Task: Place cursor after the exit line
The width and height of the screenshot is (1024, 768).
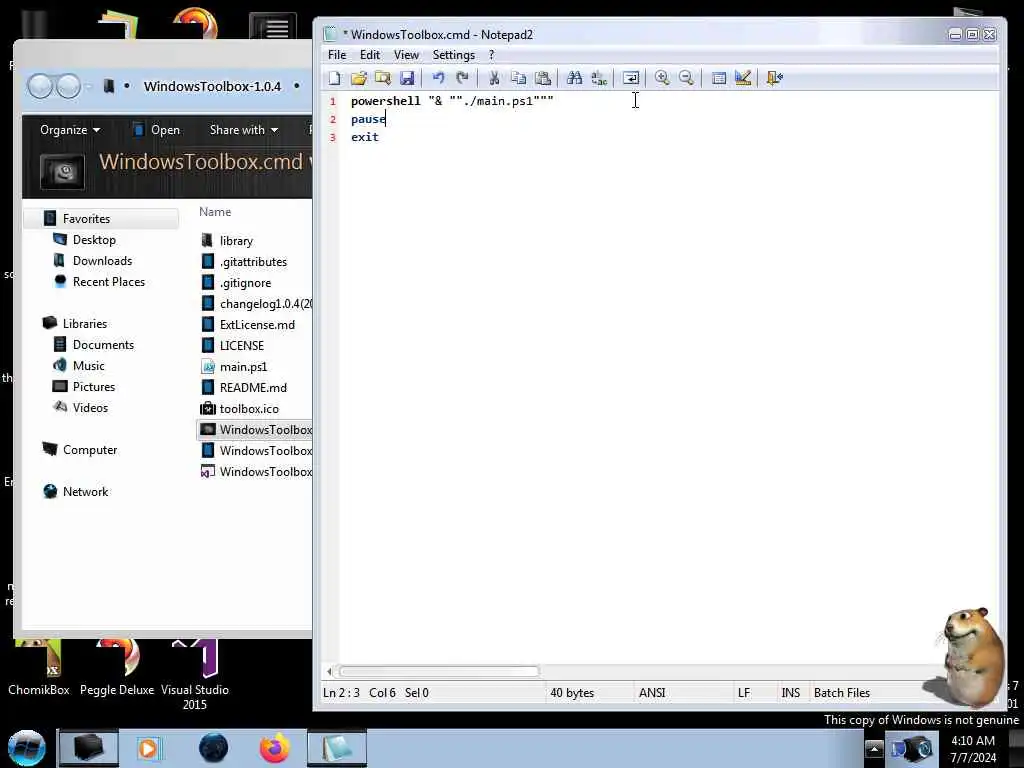Action: (x=379, y=137)
